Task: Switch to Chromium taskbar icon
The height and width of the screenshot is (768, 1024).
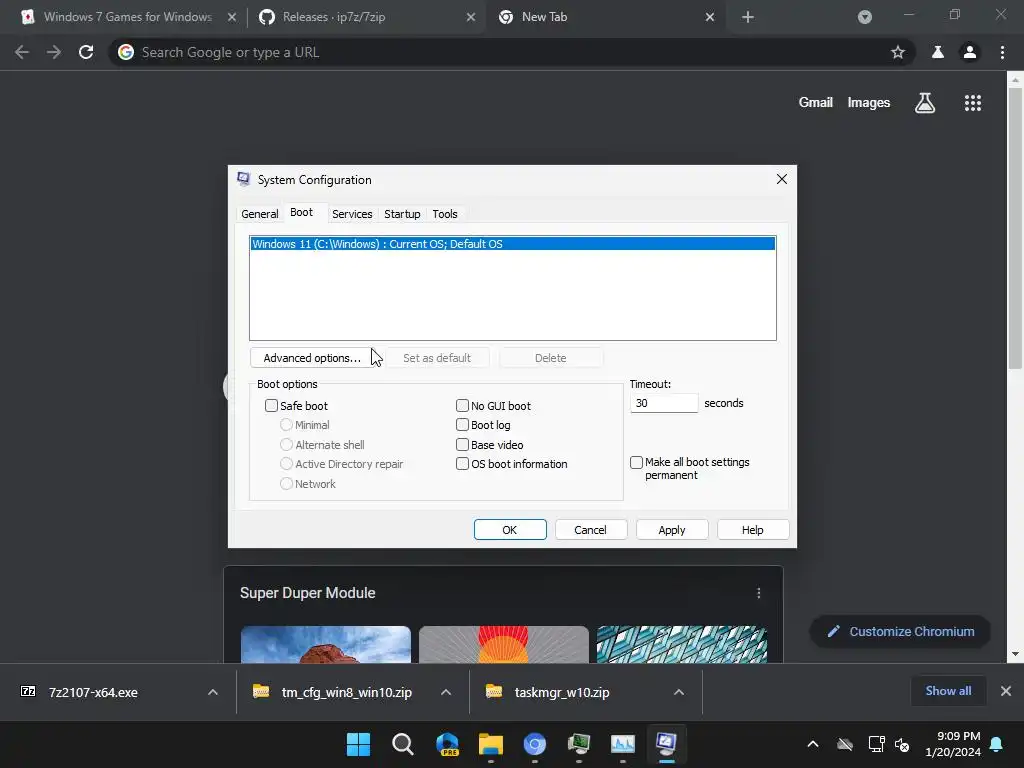Action: [x=534, y=744]
